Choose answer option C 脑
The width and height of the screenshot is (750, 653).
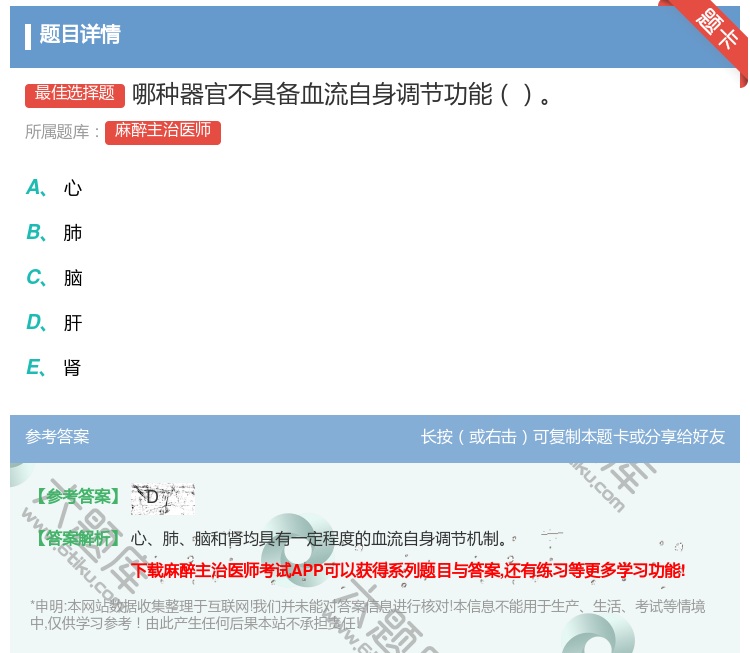[54, 277]
